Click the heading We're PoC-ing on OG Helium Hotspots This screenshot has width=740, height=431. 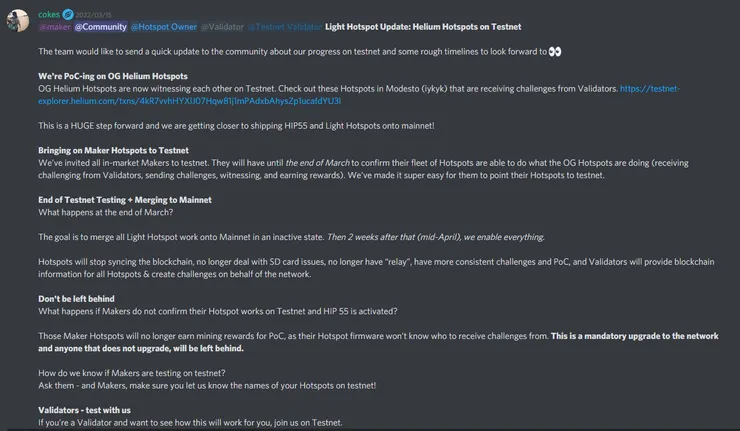coord(113,76)
